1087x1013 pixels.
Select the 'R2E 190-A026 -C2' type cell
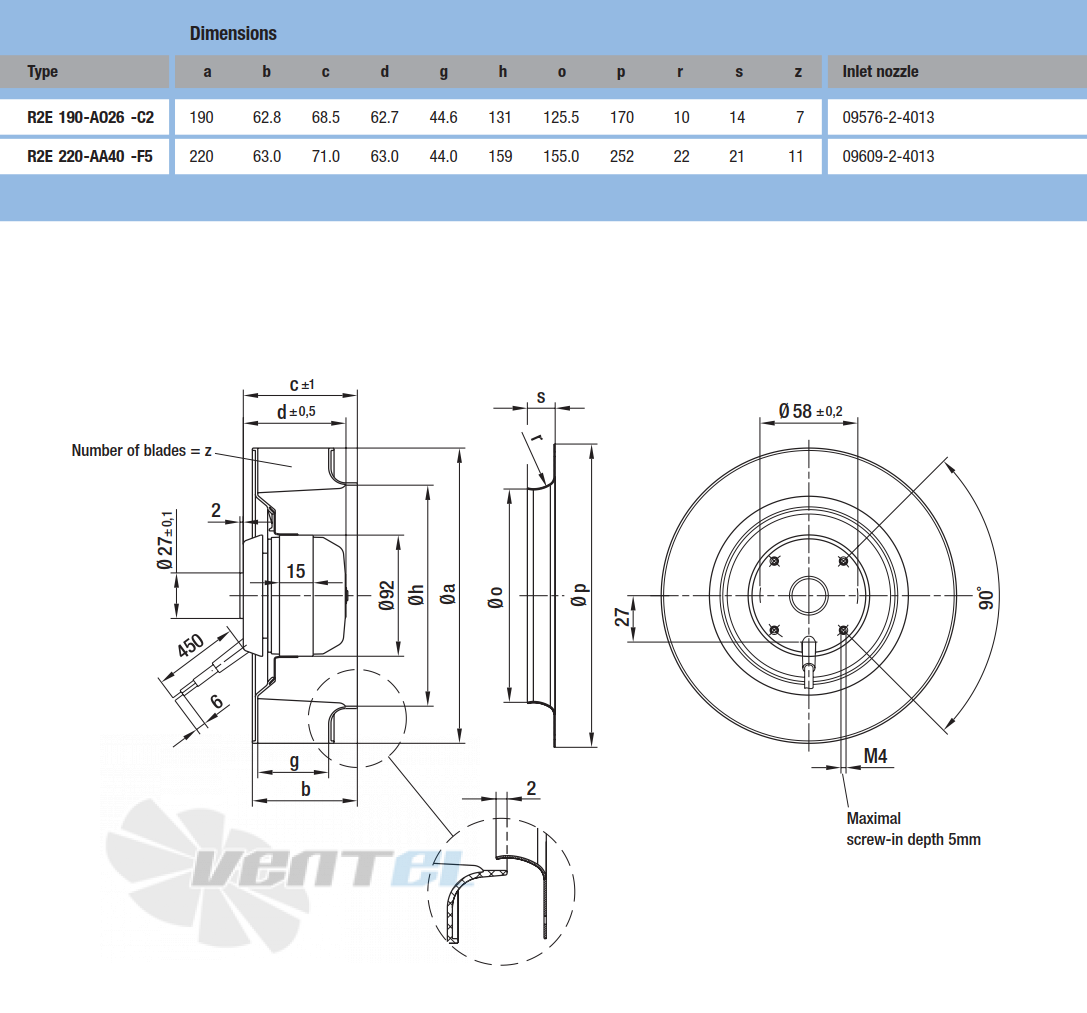91,117
